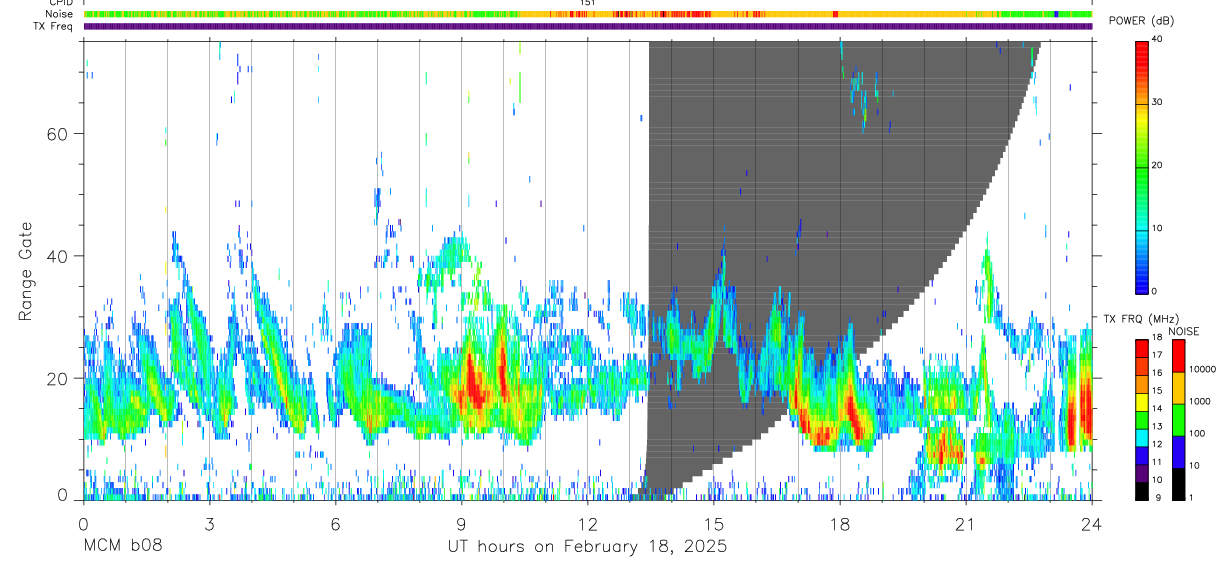Click the 12 label in TX FRQ legend
1228x567 pixels.
[x=1158, y=444]
